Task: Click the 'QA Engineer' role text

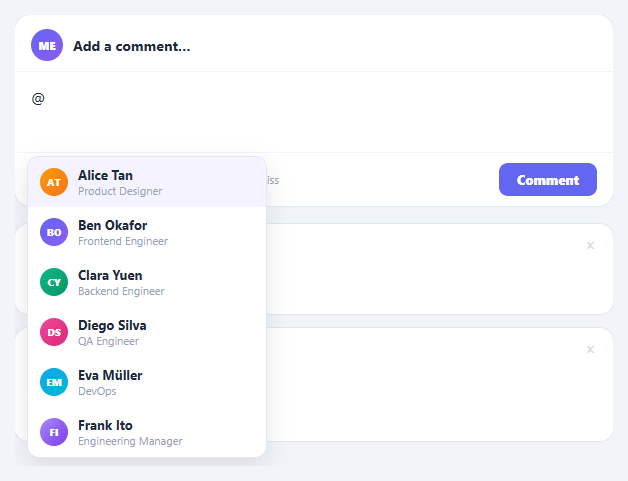Action: (109, 341)
